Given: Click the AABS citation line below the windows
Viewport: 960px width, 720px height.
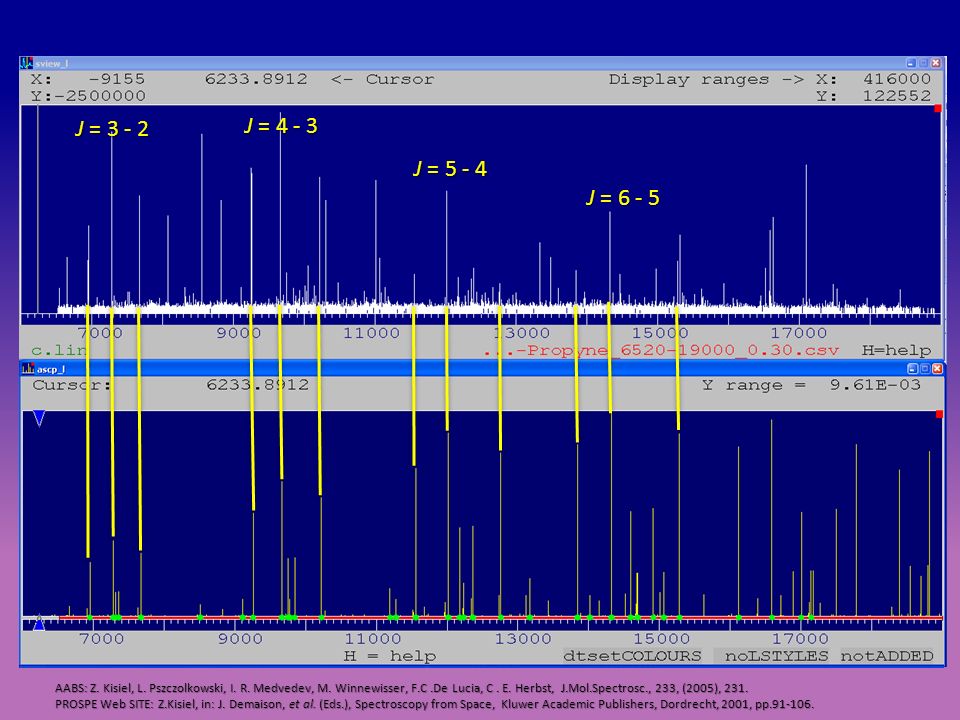Looking at the screenshot, I should point(401,688).
